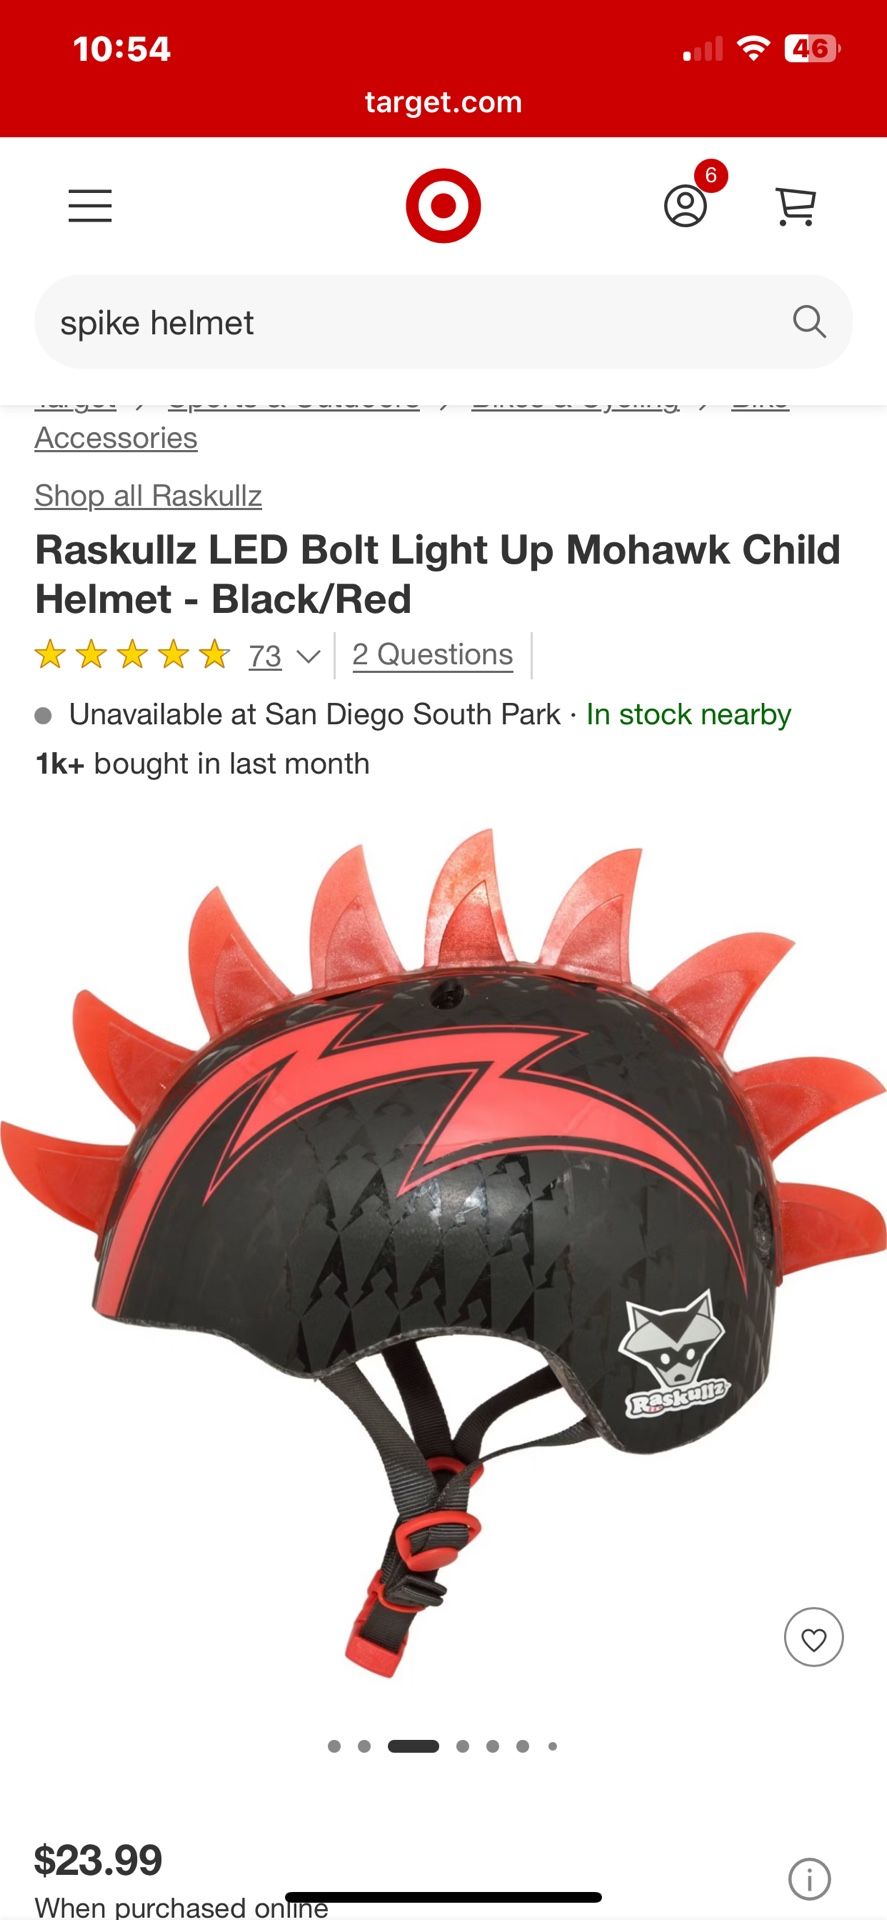The image size is (887, 1920).
Task: Open the hamburger navigation menu
Action: (x=90, y=206)
